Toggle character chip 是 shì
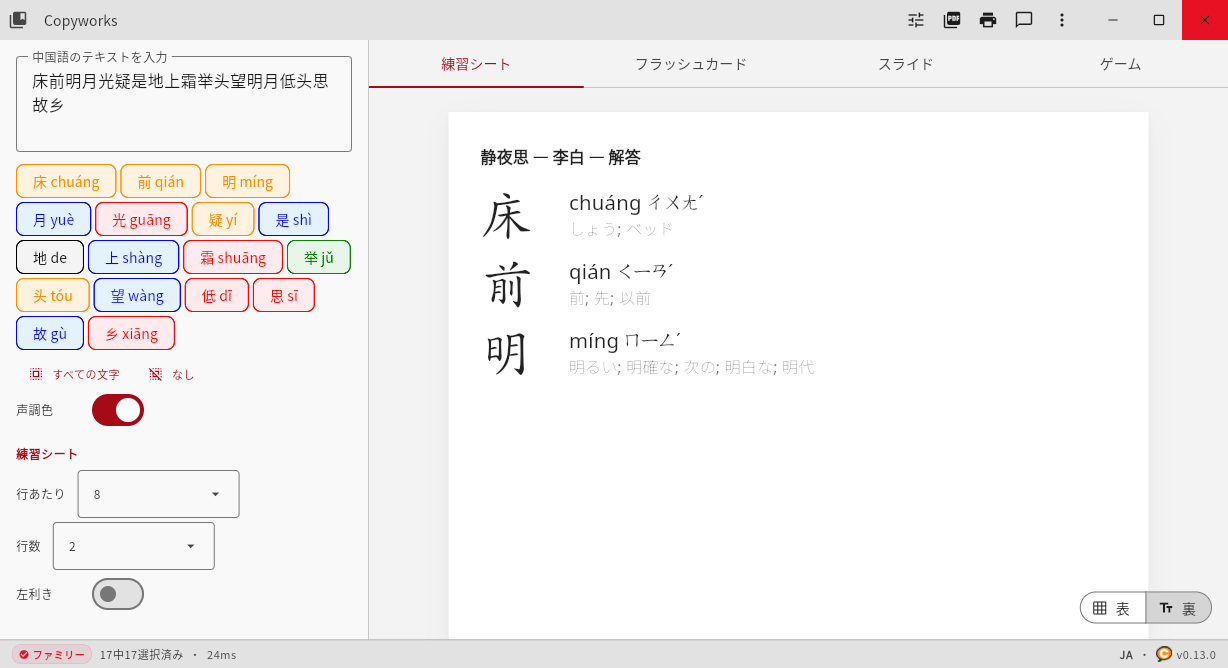1228x668 pixels. coord(293,219)
